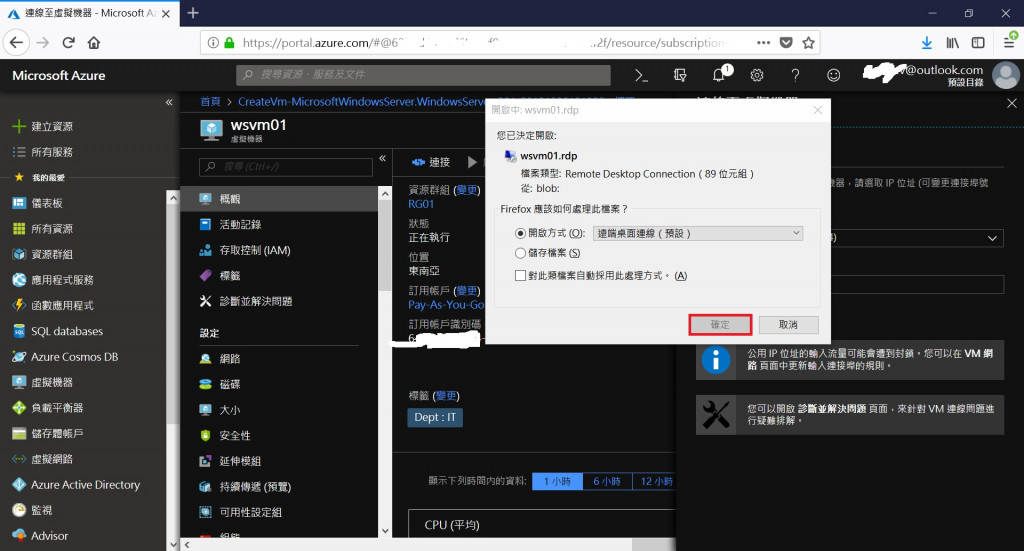Open Firefox library icon

[x=953, y=43]
